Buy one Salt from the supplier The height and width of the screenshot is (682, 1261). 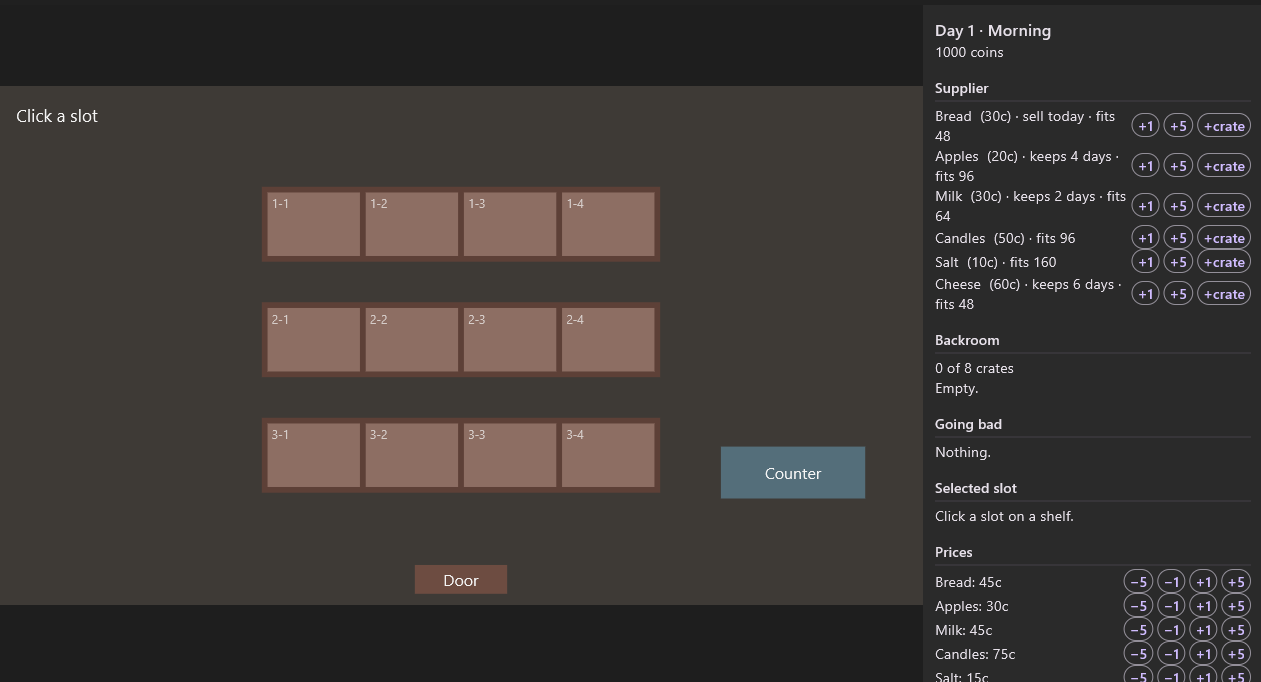[x=1146, y=262]
